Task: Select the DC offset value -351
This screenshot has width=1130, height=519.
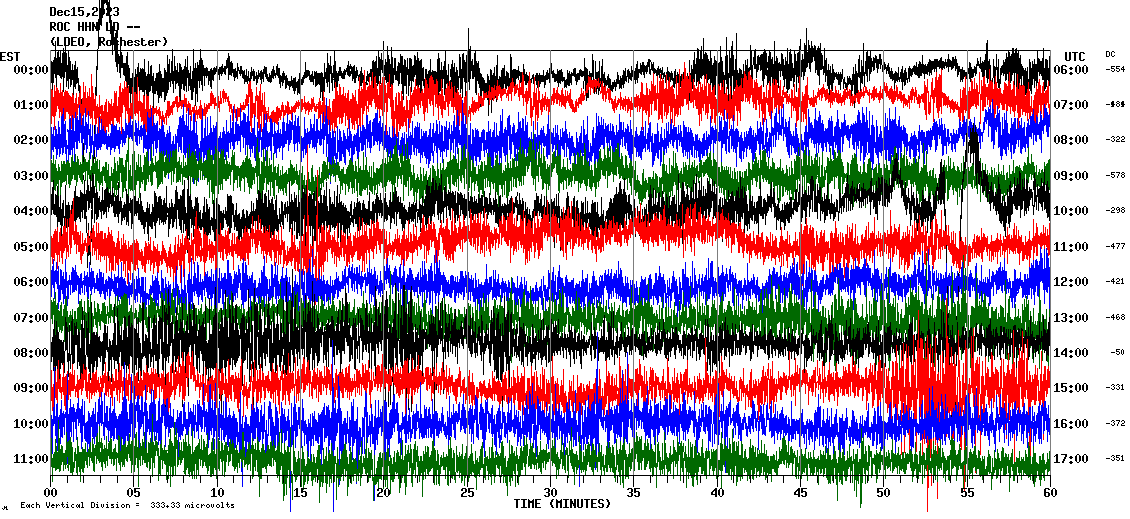Action: pos(1116,458)
